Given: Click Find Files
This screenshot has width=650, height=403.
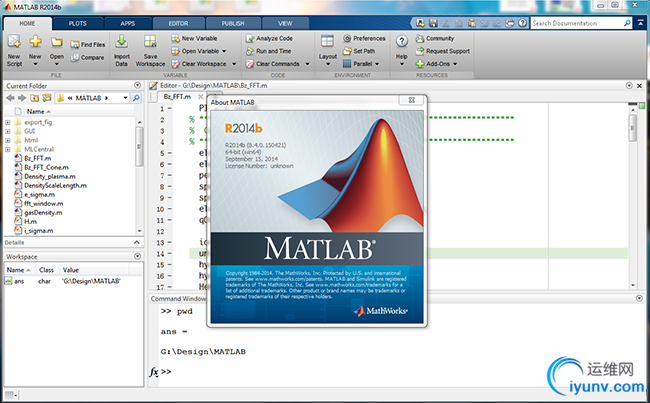Looking at the screenshot, I should click(87, 44).
